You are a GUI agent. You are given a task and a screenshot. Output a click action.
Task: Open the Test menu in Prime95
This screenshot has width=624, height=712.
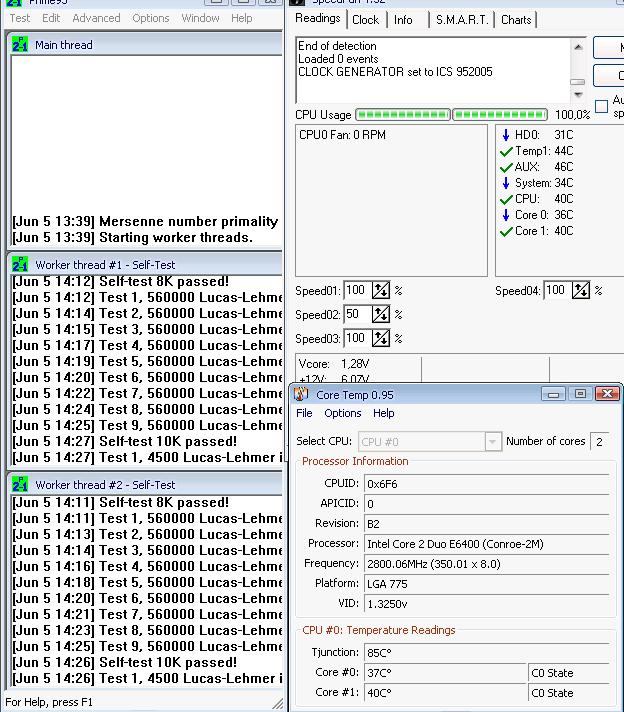(x=20, y=18)
